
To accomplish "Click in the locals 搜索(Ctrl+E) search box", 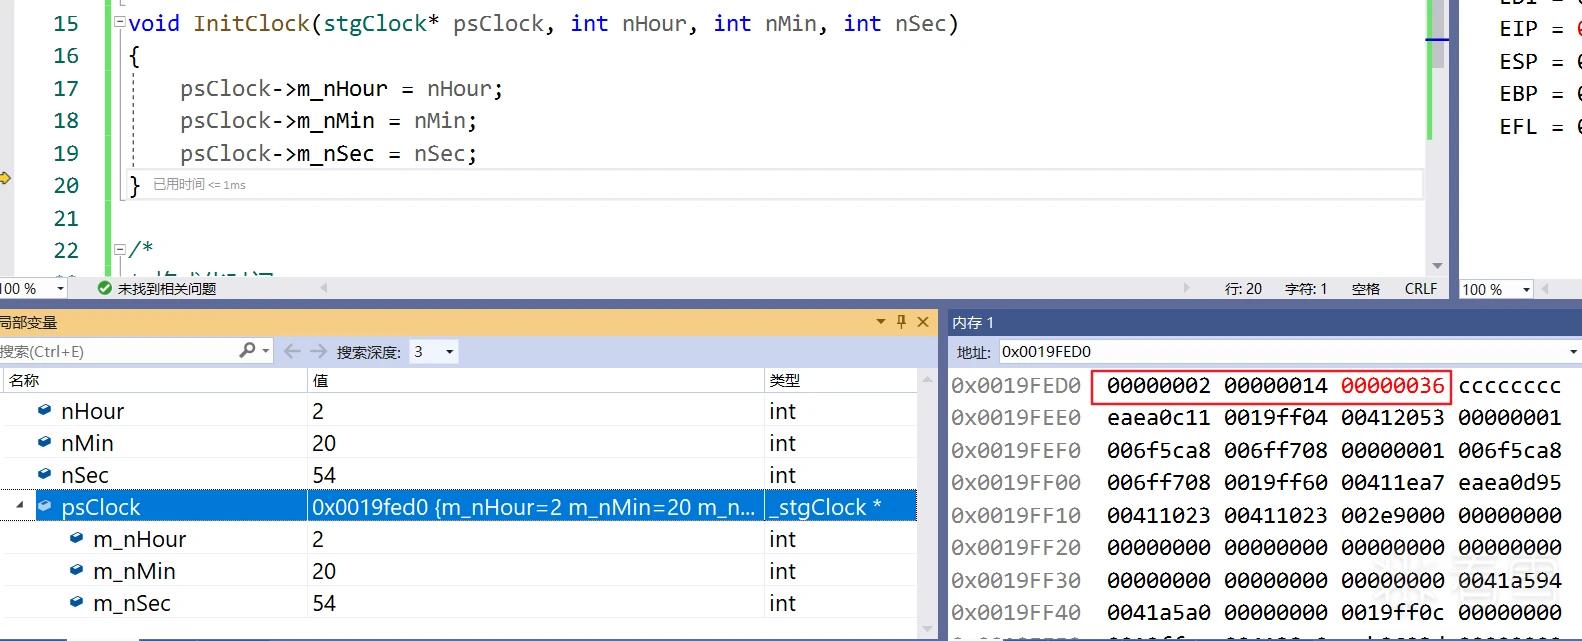I will point(118,351).
